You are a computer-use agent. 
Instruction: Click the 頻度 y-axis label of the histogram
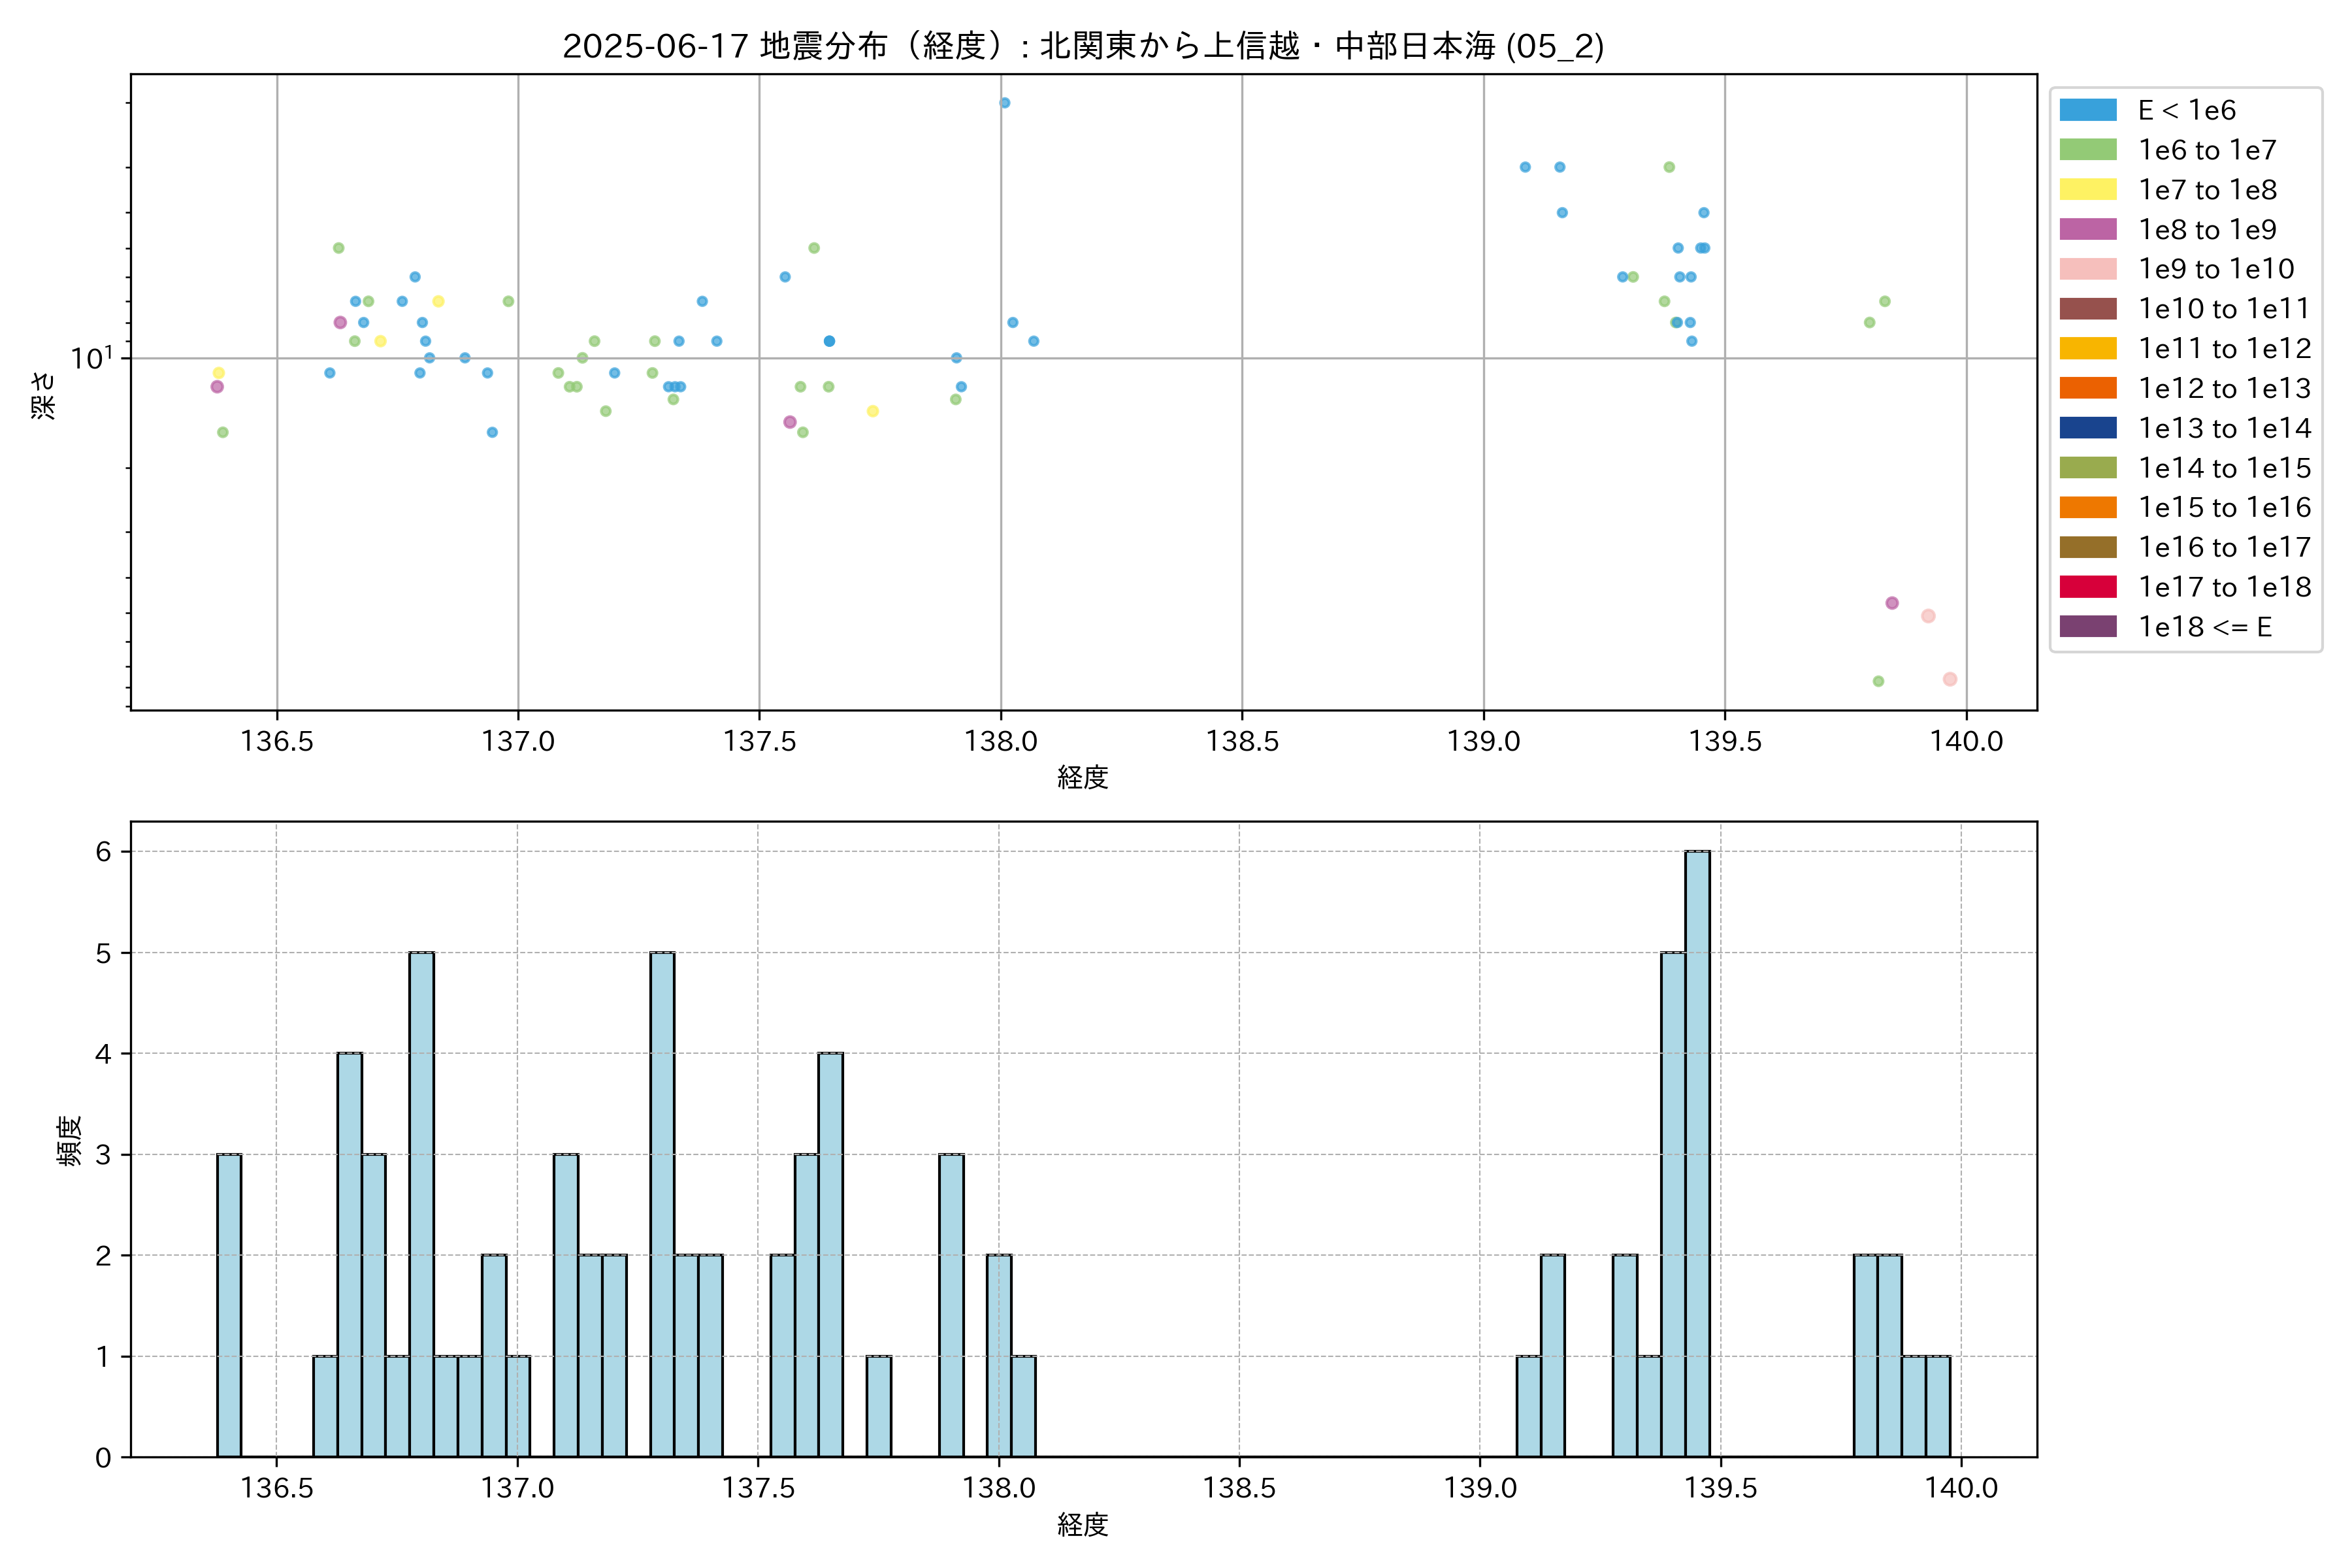[x=69, y=1141]
